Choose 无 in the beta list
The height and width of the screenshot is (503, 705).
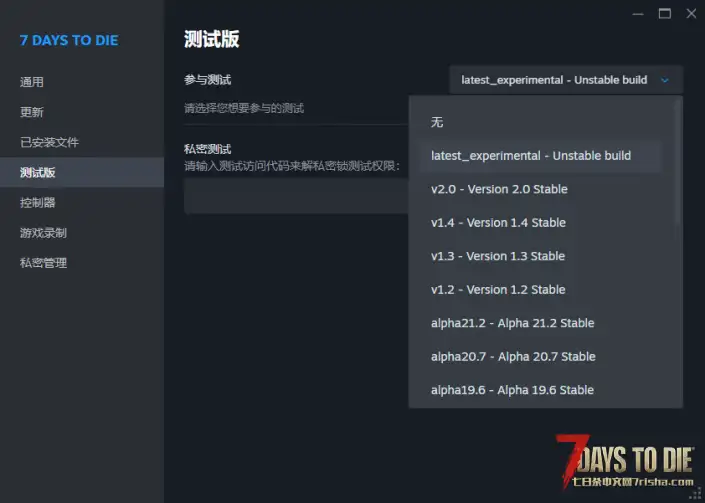pyautogui.click(x=540, y=122)
